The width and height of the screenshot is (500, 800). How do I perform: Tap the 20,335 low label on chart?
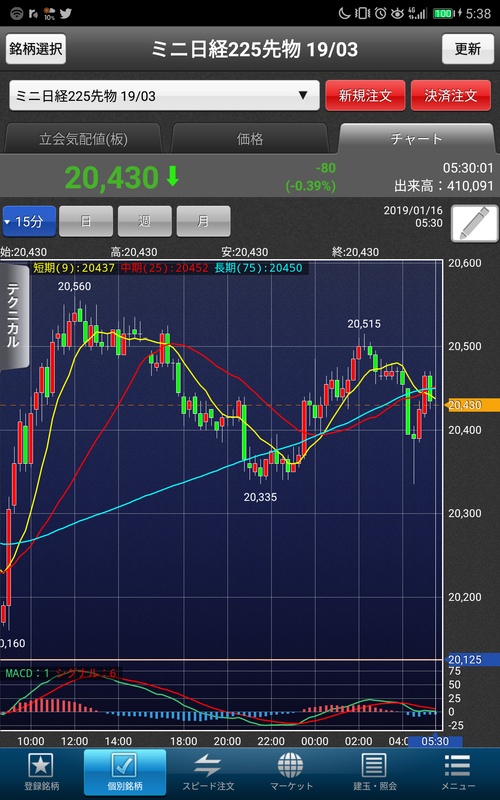pyautogui.click(x=260, y=497)
